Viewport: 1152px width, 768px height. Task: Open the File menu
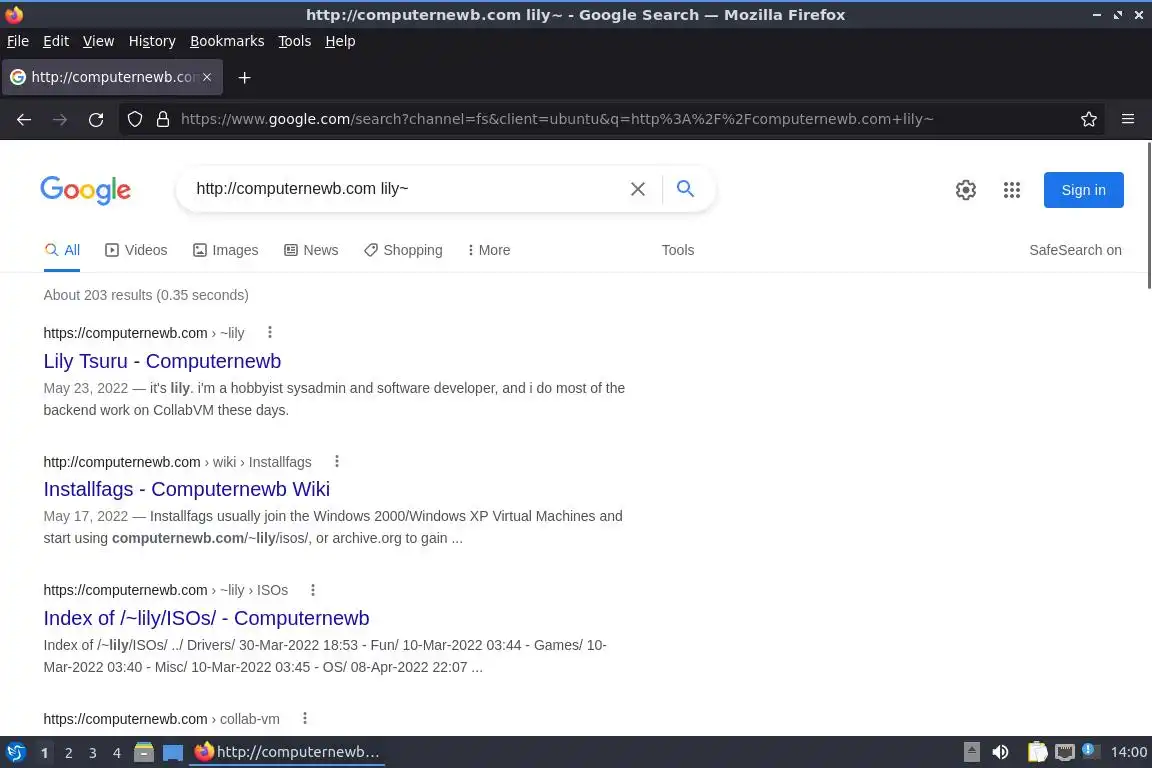pos(18,41)
